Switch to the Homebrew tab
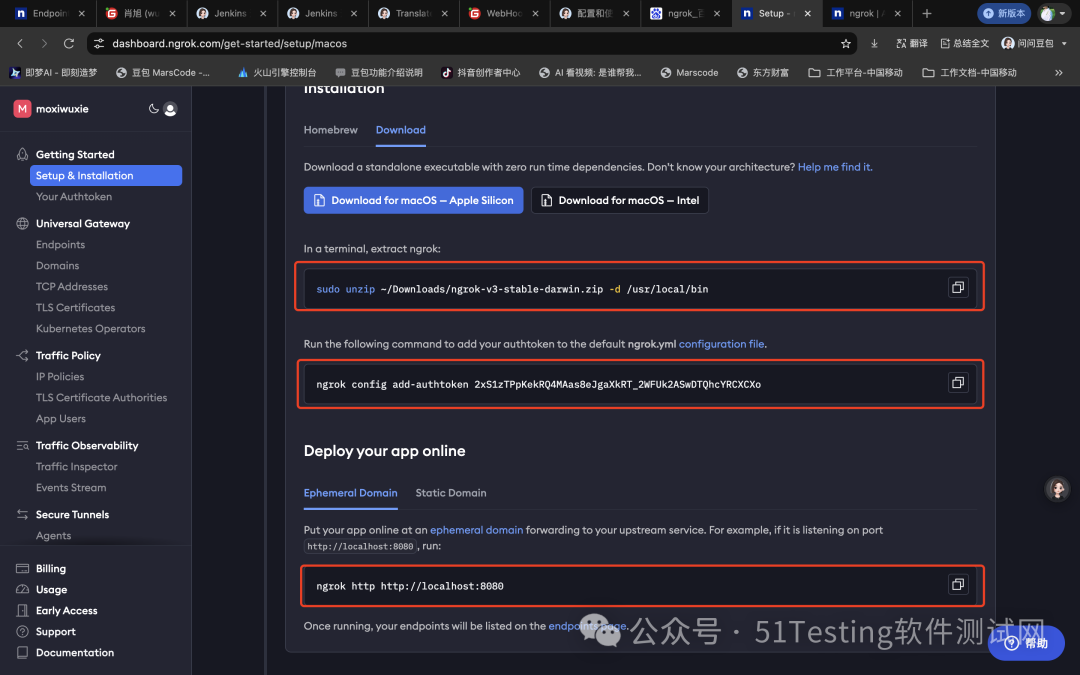Screen dimensions: 1080x675 pos(331,129)
